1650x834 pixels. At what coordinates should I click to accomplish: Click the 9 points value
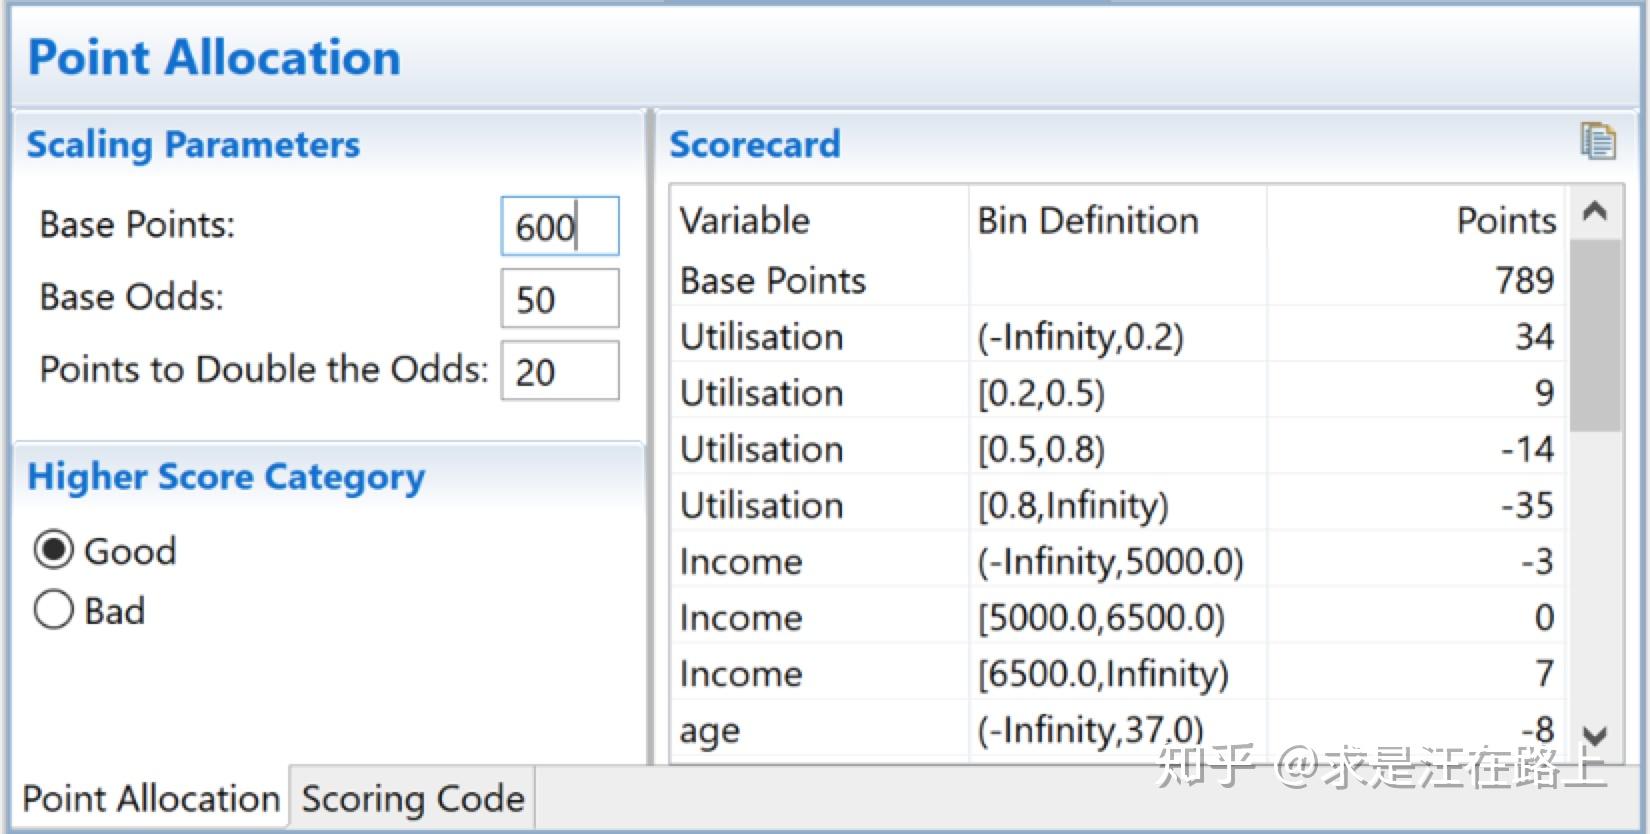pyautogui.click(x=1544, y=392)
